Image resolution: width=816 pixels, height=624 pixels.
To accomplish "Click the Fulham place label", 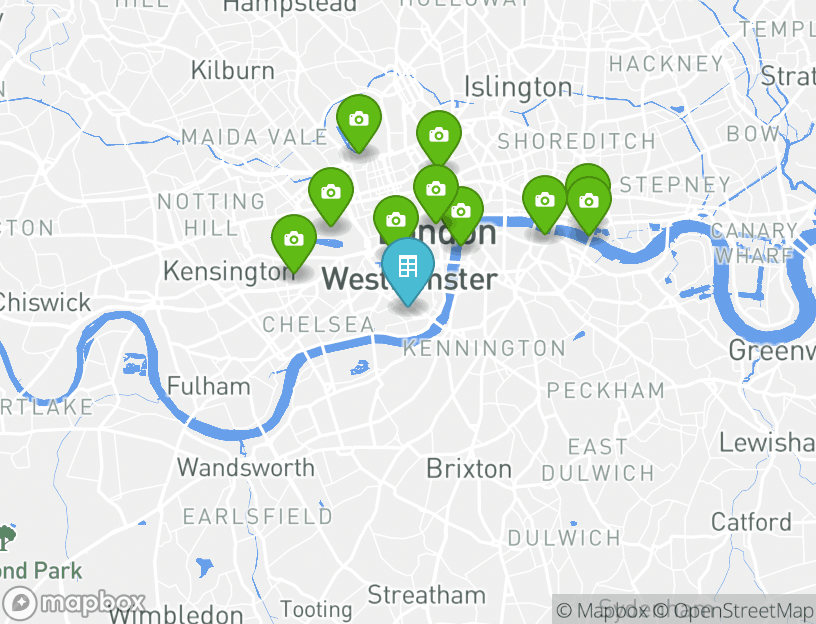I will click(x=209, y=387).
